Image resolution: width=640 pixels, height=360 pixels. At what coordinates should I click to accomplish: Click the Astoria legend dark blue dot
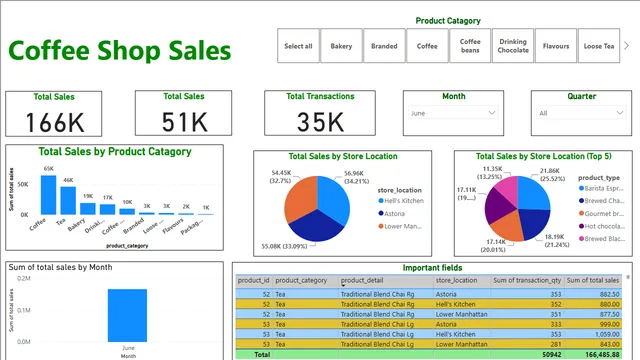click(x=381, y=213)
